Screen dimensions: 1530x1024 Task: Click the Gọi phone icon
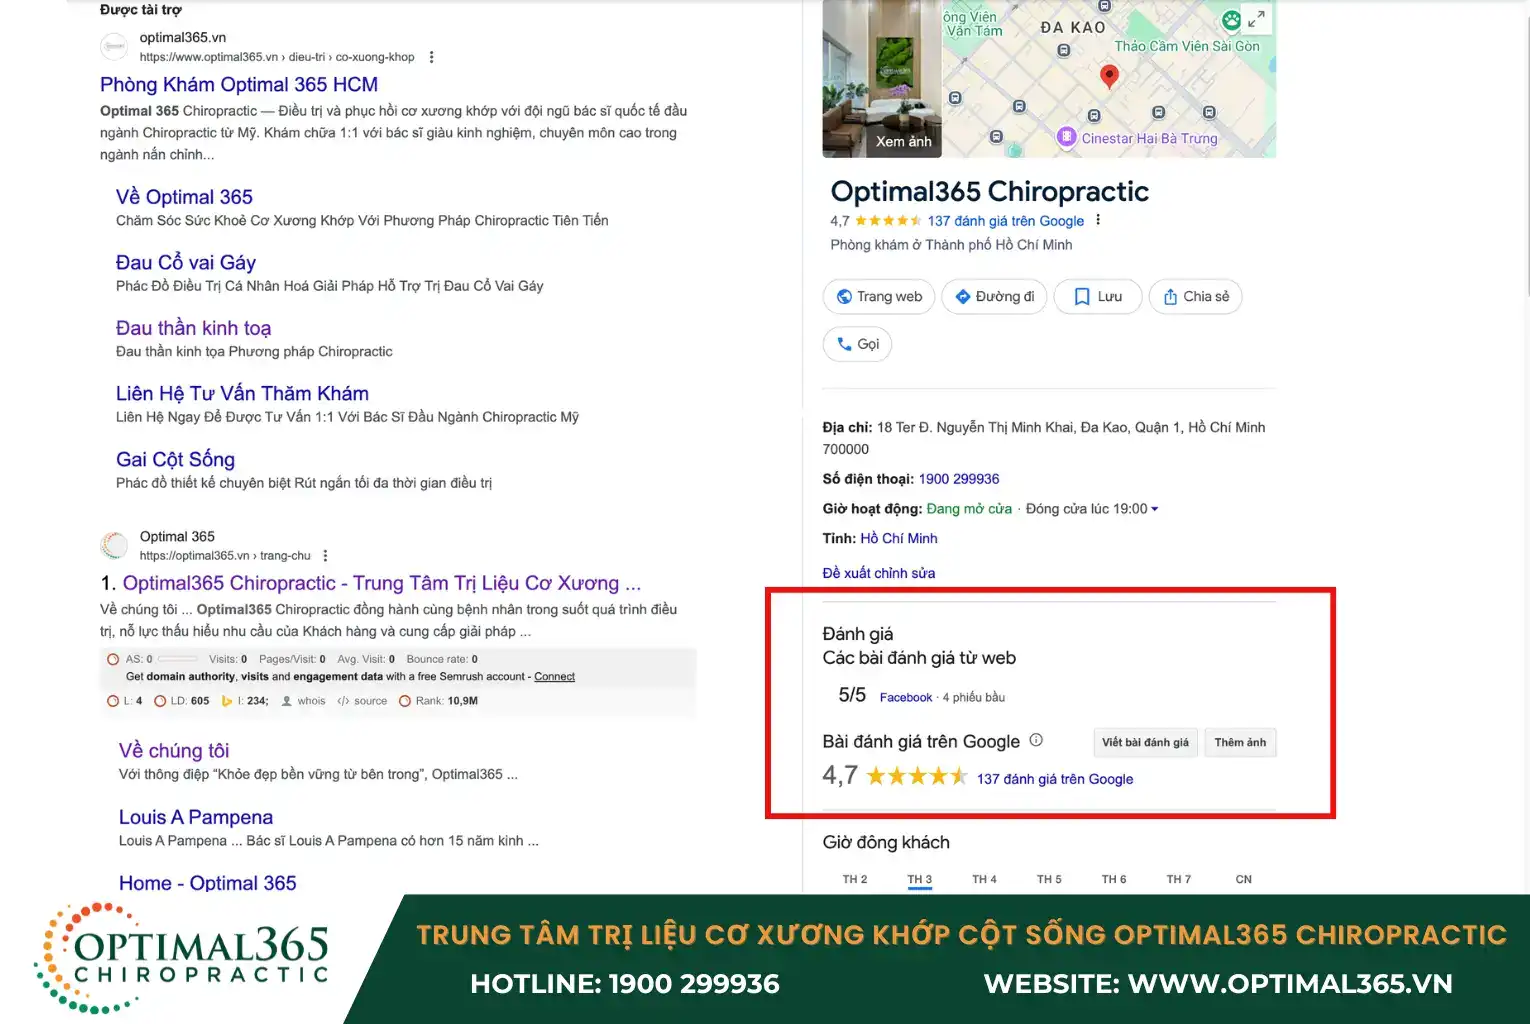pos(843,344)
